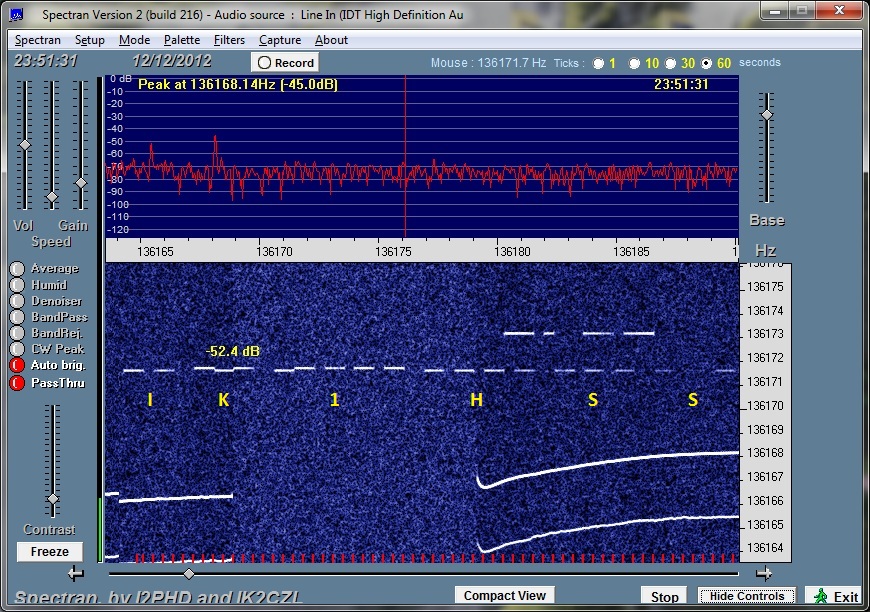Click the left scroll arrow icon
Screen dimensions: 870x612
point(76,574)
